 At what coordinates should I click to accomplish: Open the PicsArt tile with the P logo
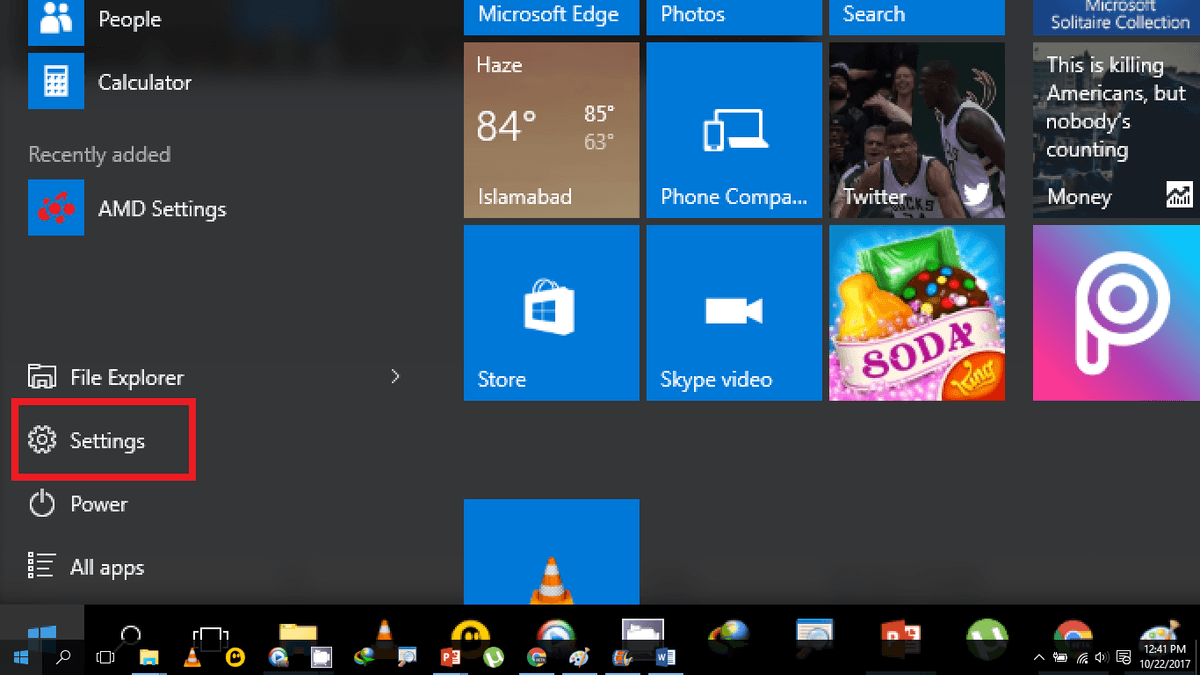[x=1116, y=312]
